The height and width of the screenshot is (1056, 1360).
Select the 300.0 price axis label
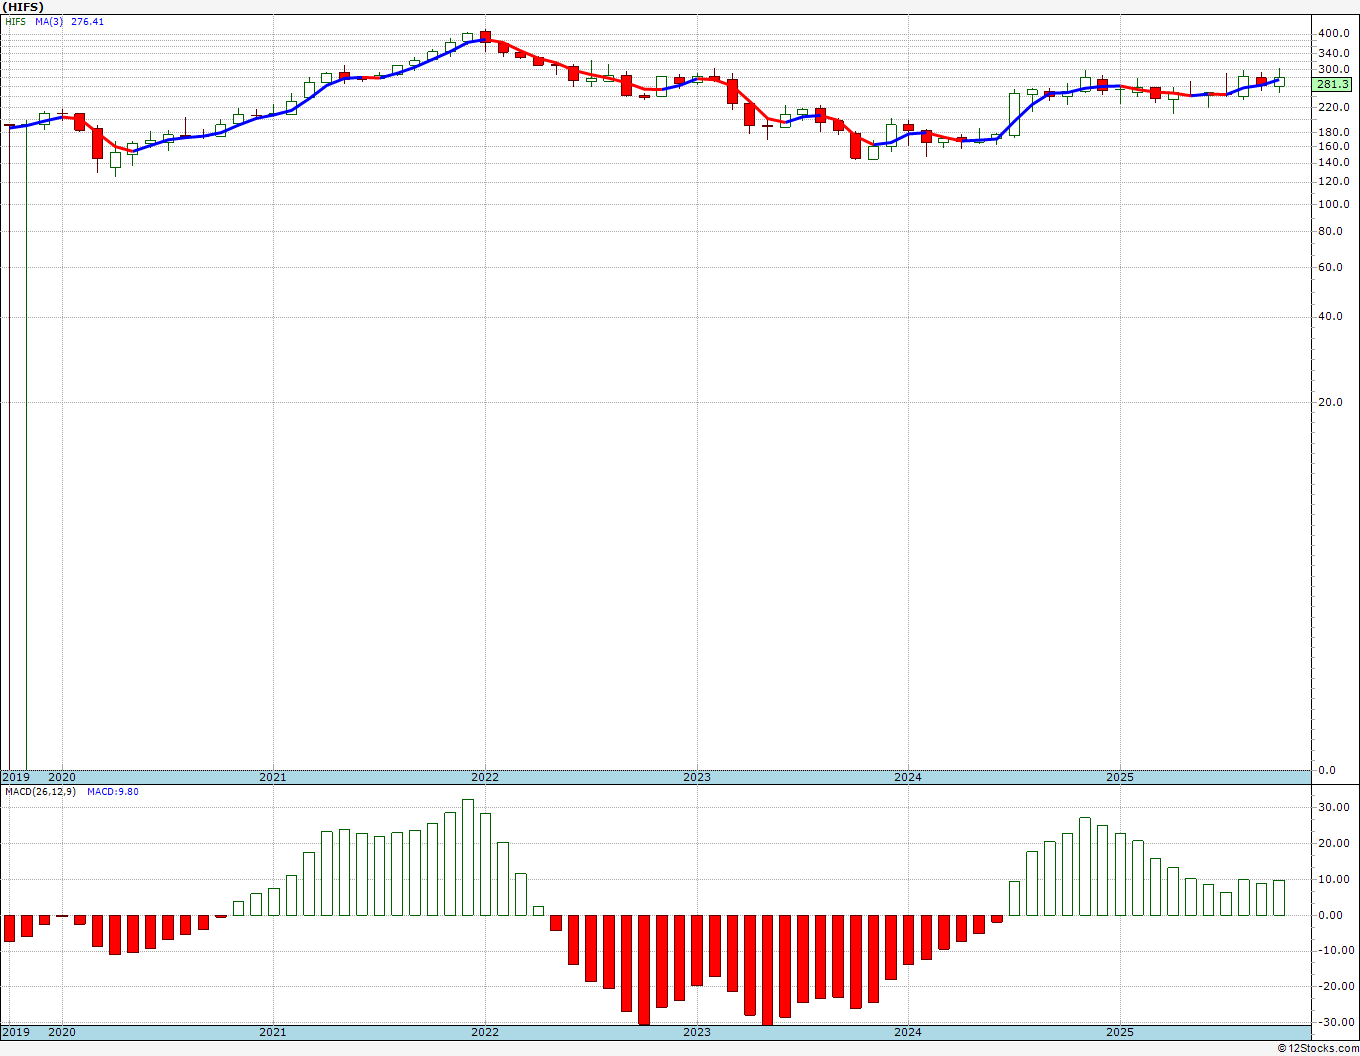pos(1334,69)
